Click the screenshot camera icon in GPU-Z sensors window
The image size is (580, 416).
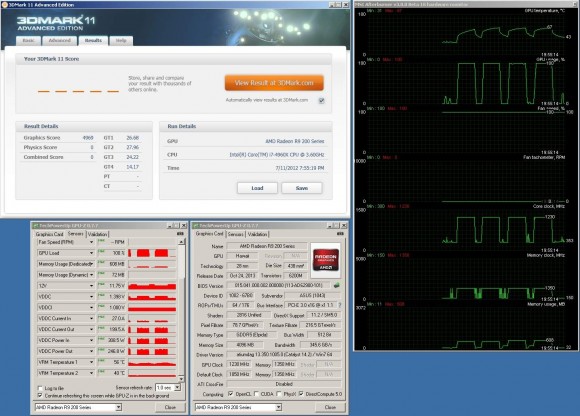[180, 234]
